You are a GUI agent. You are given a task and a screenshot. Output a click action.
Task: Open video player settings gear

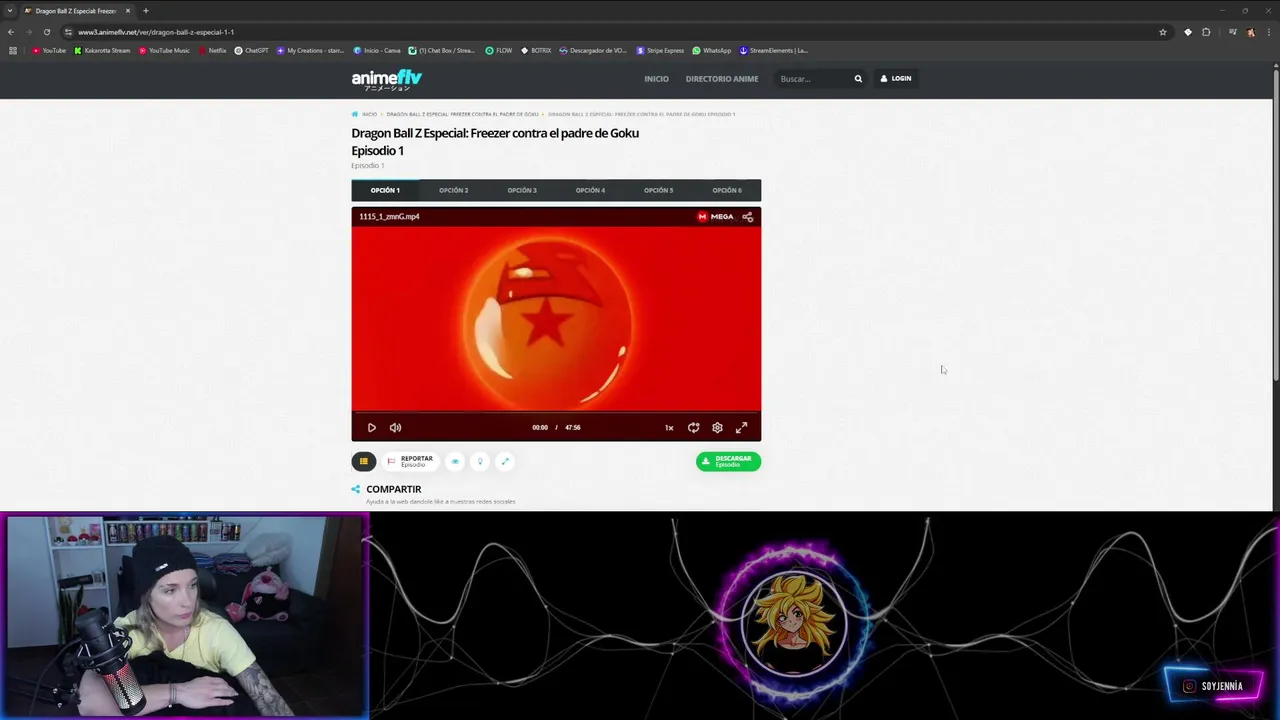coord(717,428)
